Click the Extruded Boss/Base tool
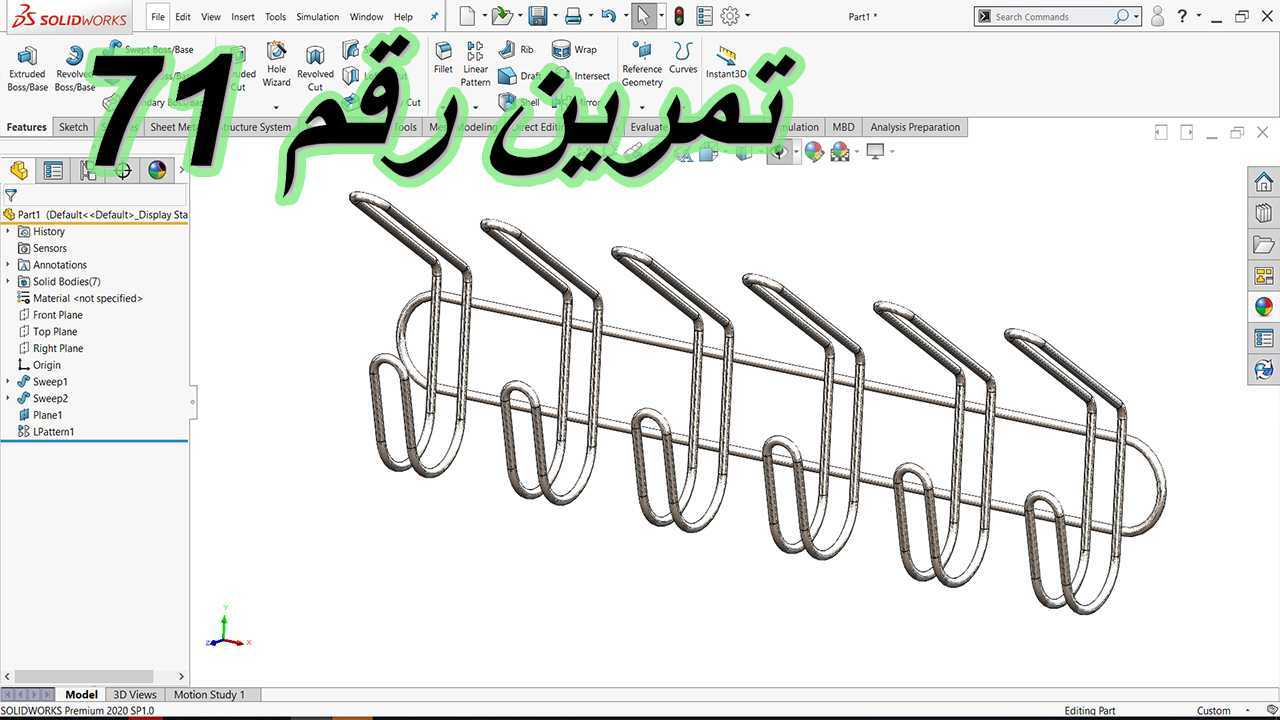1280x720 pixels. [x=27, y=68]
